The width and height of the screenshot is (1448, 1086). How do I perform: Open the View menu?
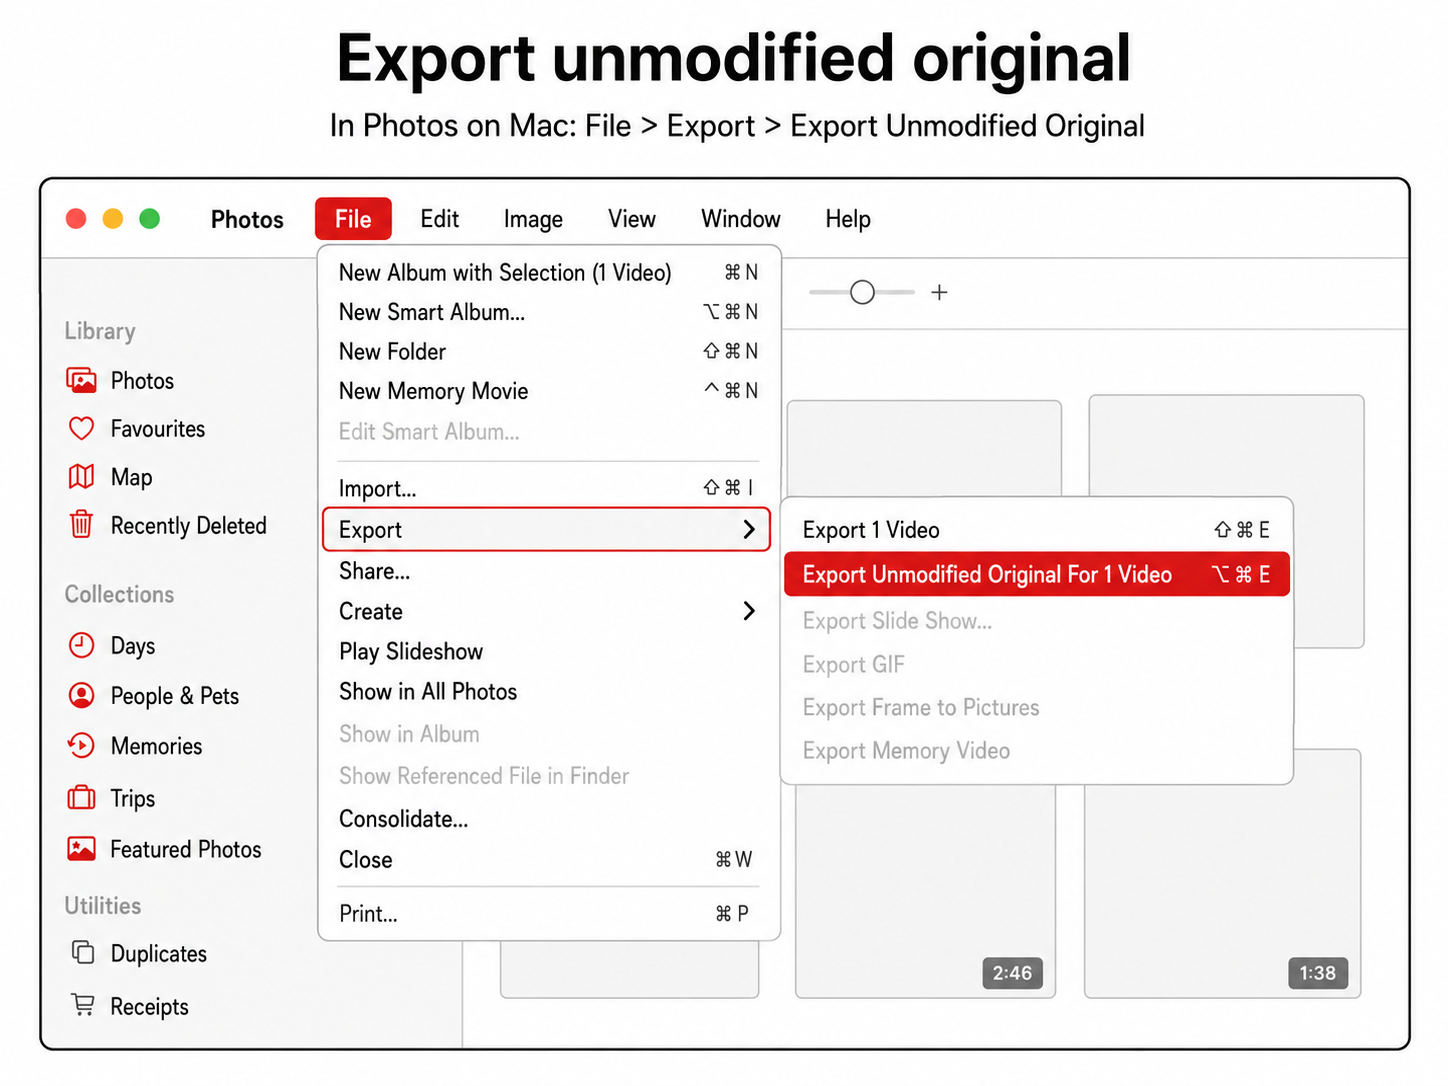632,219
